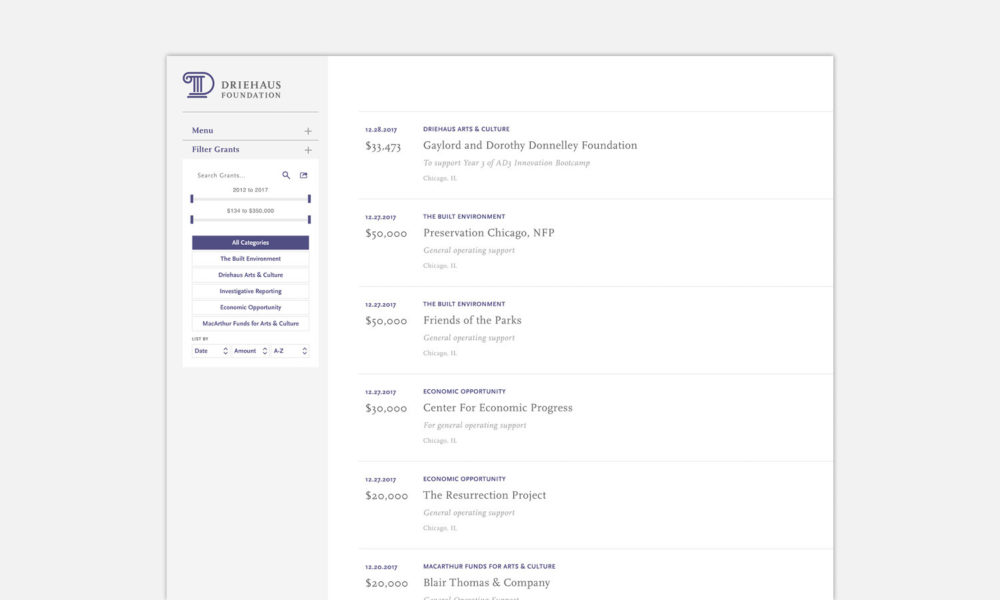The height and width of the screenshot is (600, 1000).
Task: Select the All Categories filter
Action: 249,242
